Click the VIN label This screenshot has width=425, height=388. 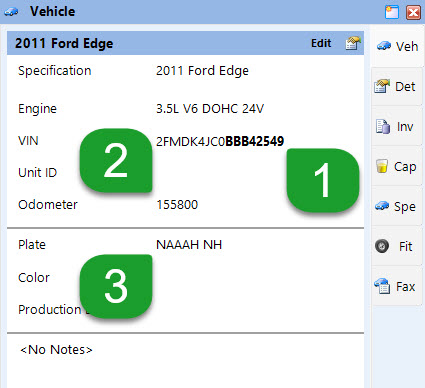click(28, 141)
